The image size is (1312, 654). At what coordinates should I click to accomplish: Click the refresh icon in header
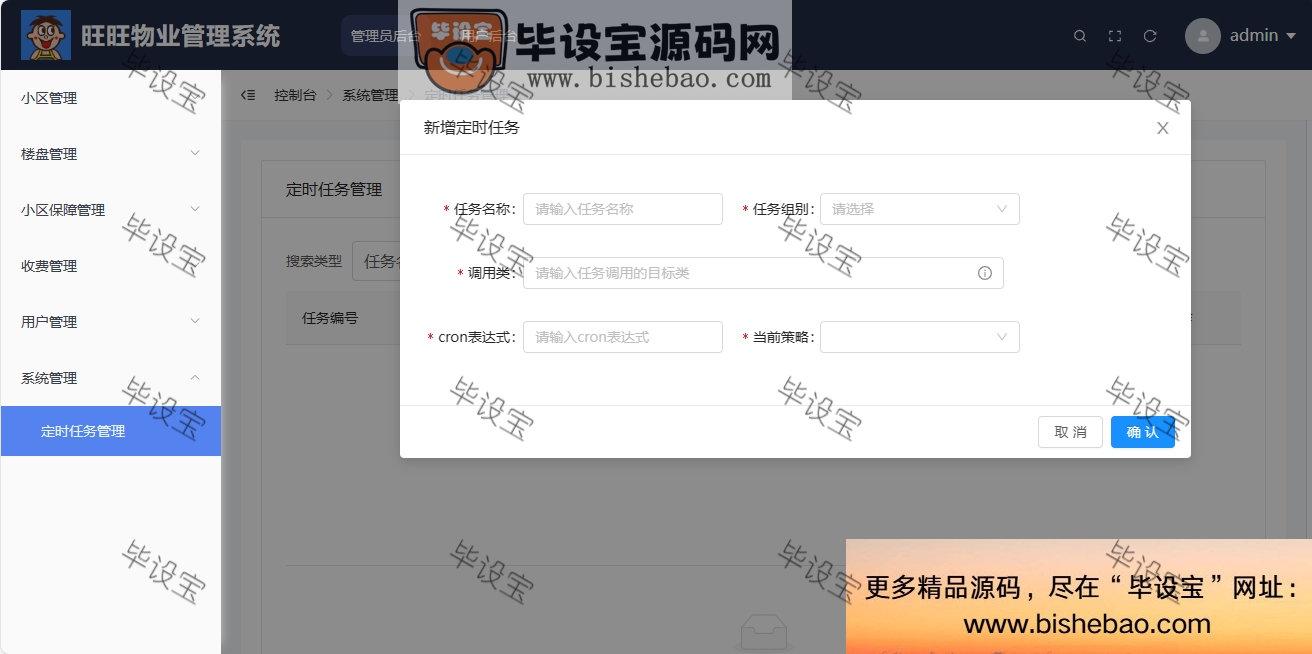(x=1150, y=36)
